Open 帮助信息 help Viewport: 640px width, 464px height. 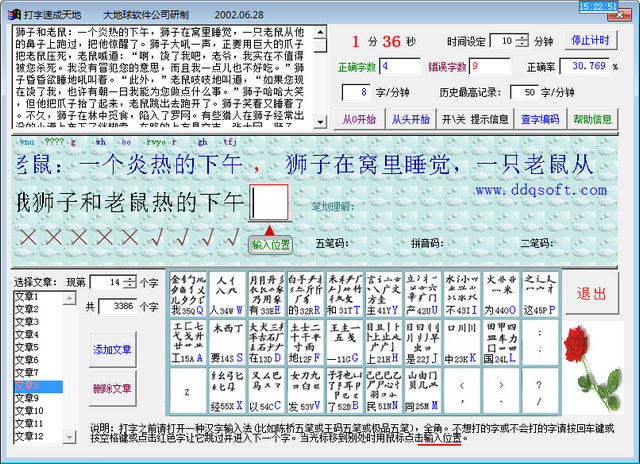click(592, 119)
